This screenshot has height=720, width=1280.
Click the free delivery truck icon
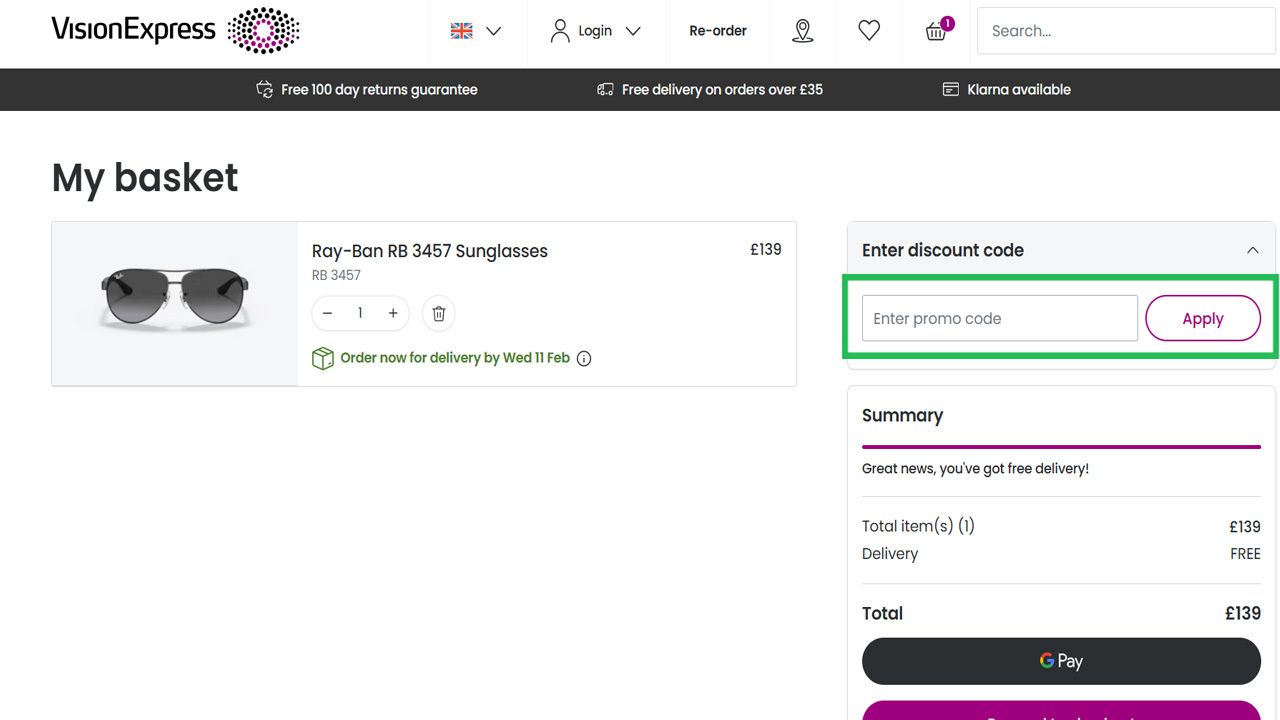605,89
